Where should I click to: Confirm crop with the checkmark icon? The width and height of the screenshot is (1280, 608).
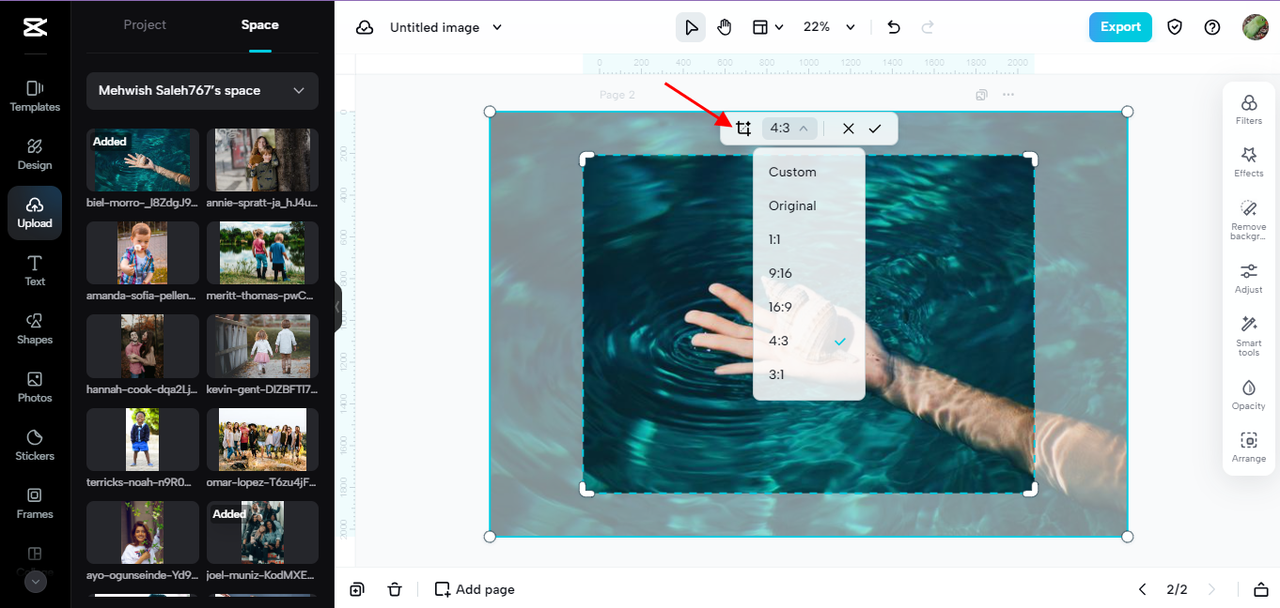[x=875, y=128]
